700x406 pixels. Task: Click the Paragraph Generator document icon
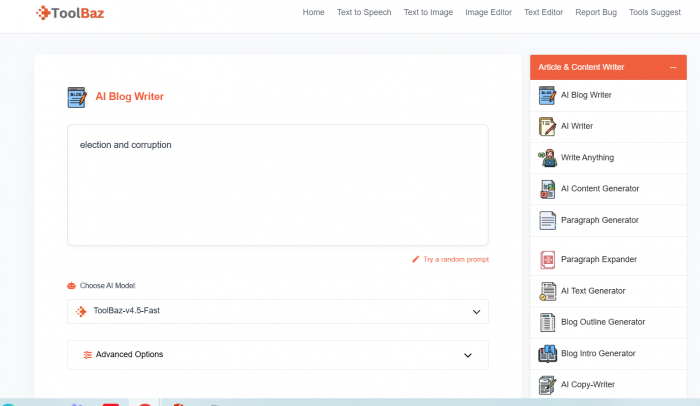coord(547,220)
